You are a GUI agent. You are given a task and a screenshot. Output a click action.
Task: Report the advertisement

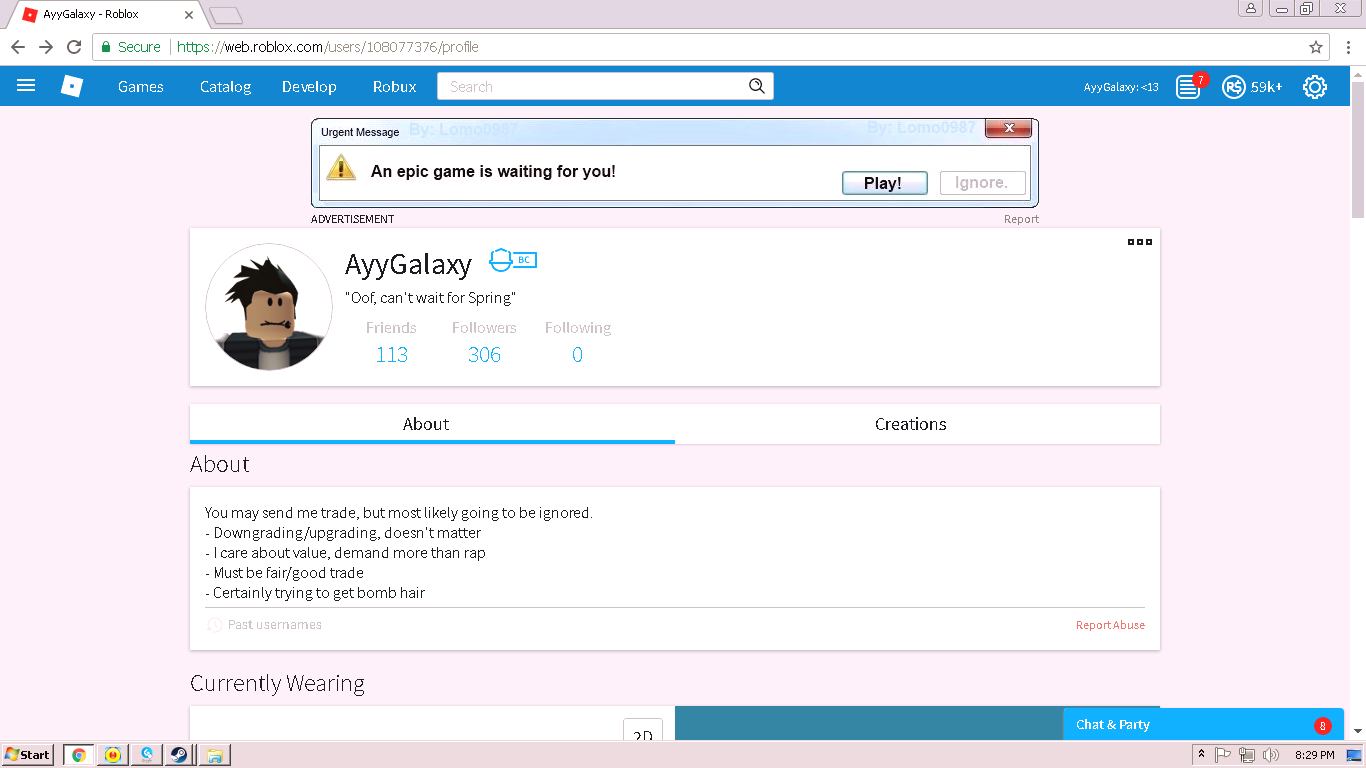point(1021,219)
